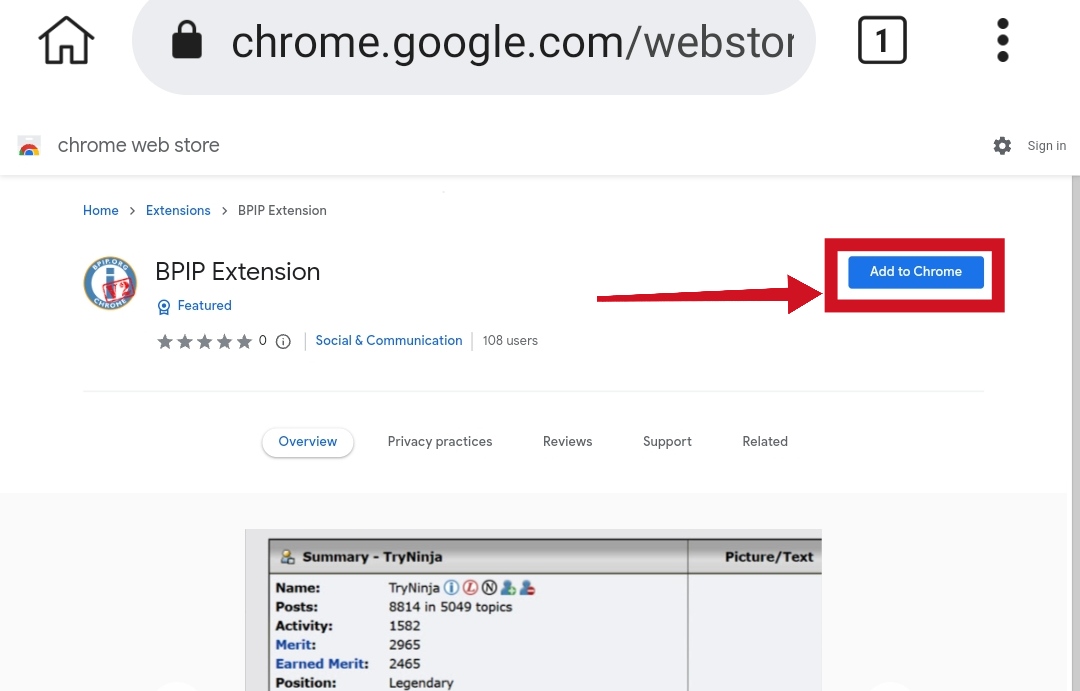Viewport: 1080px width, 691px height.
Task: Open the tab switcher showing 1 tab
Action: 882,41
